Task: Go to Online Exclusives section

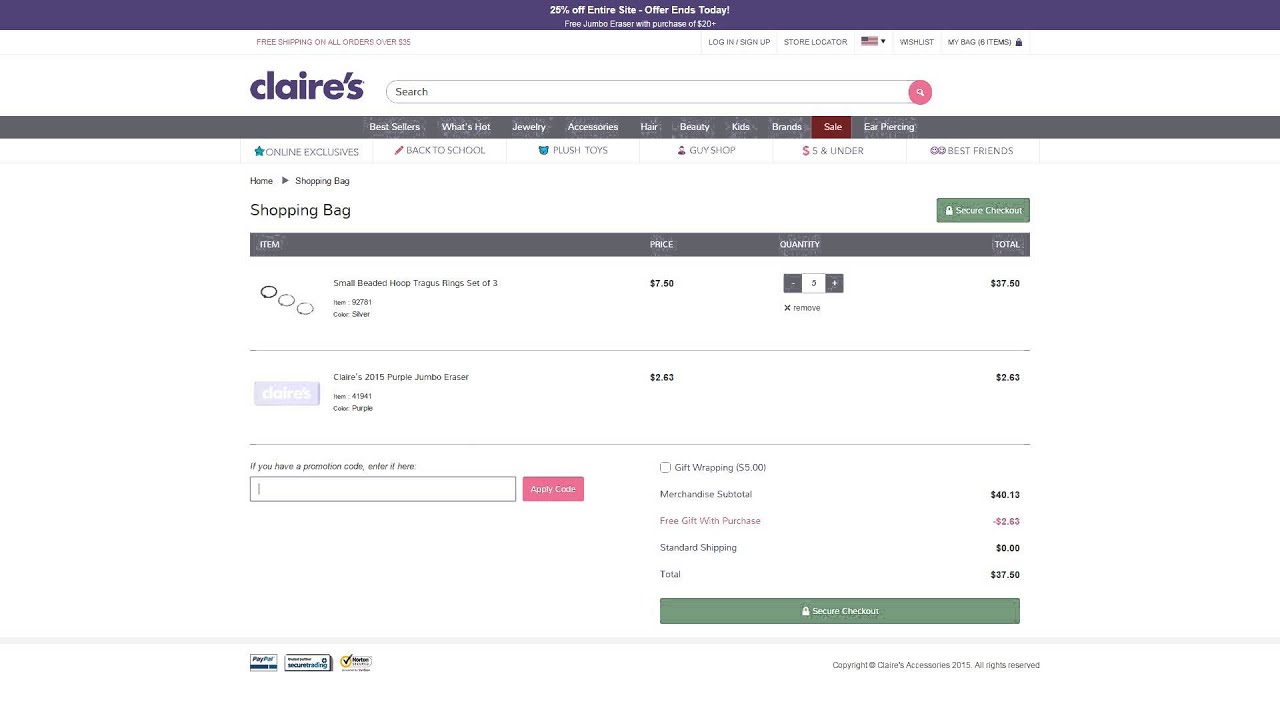Action: [x=306, y=151]
